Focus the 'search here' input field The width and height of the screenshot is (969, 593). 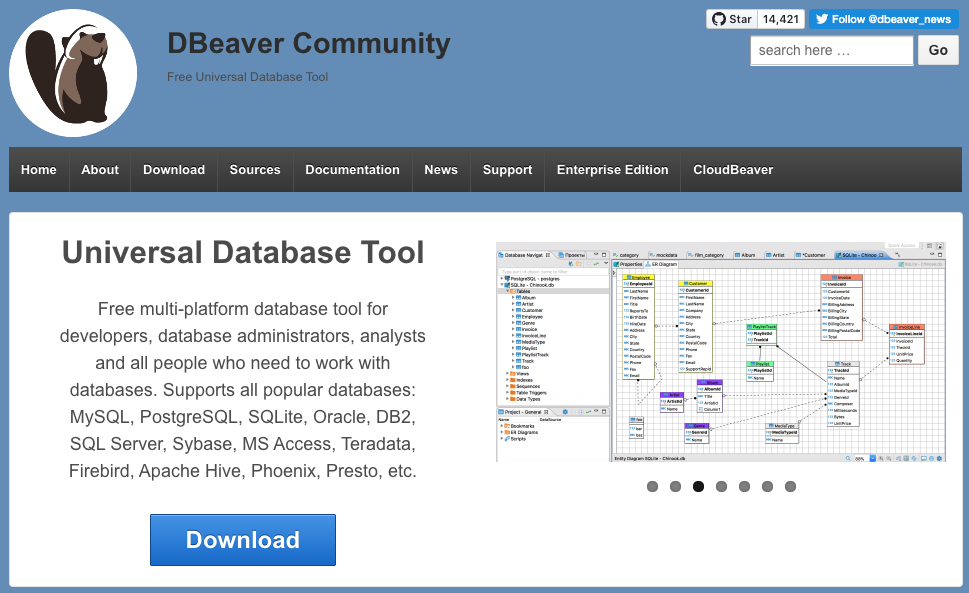tap(832, 51)
